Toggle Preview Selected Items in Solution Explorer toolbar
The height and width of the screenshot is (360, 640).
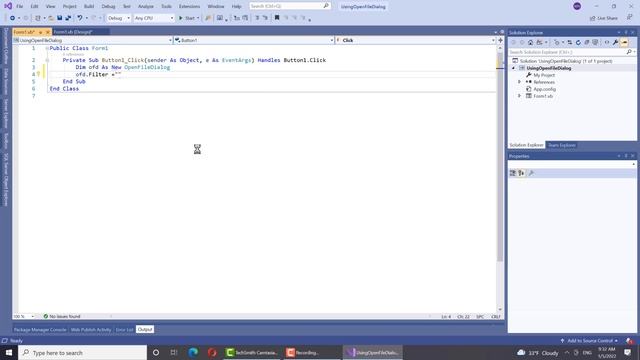pyautogui.click(x=624, y=42)
